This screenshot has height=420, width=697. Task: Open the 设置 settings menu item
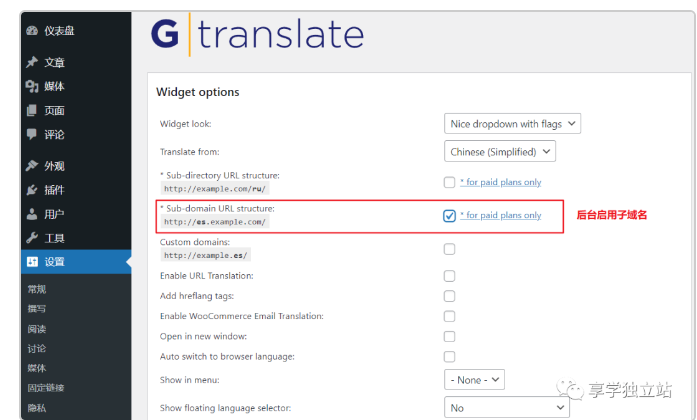pos(54,262)
